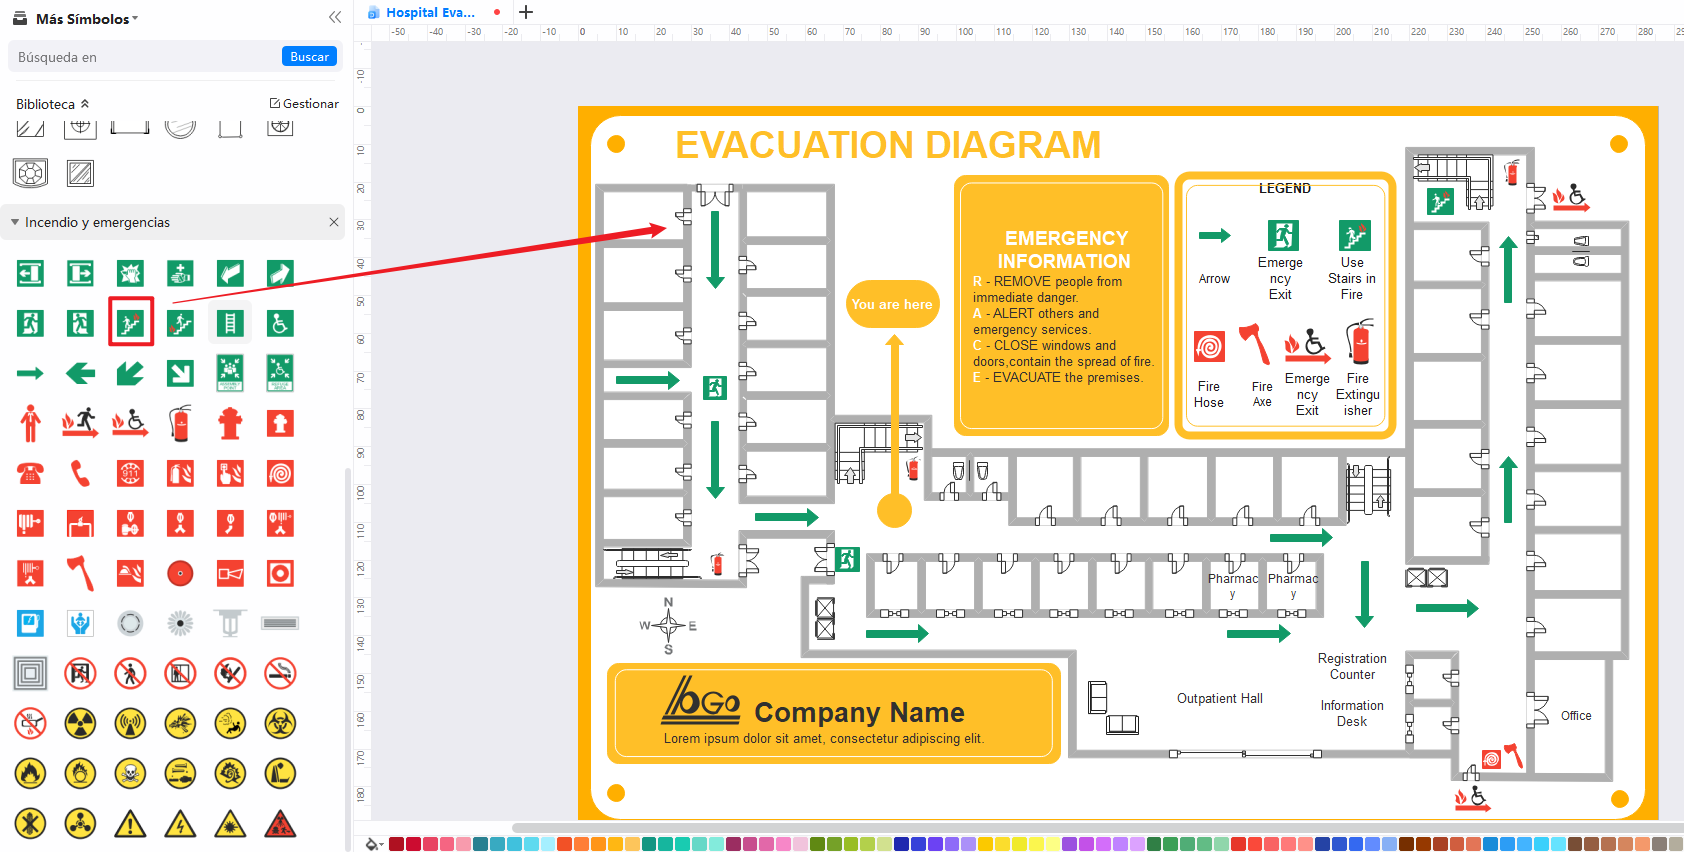Select the EMERGENCY INFORMATION heading
The width and height of the screenshot is (1684, 852).
(x=1065, y=249)
